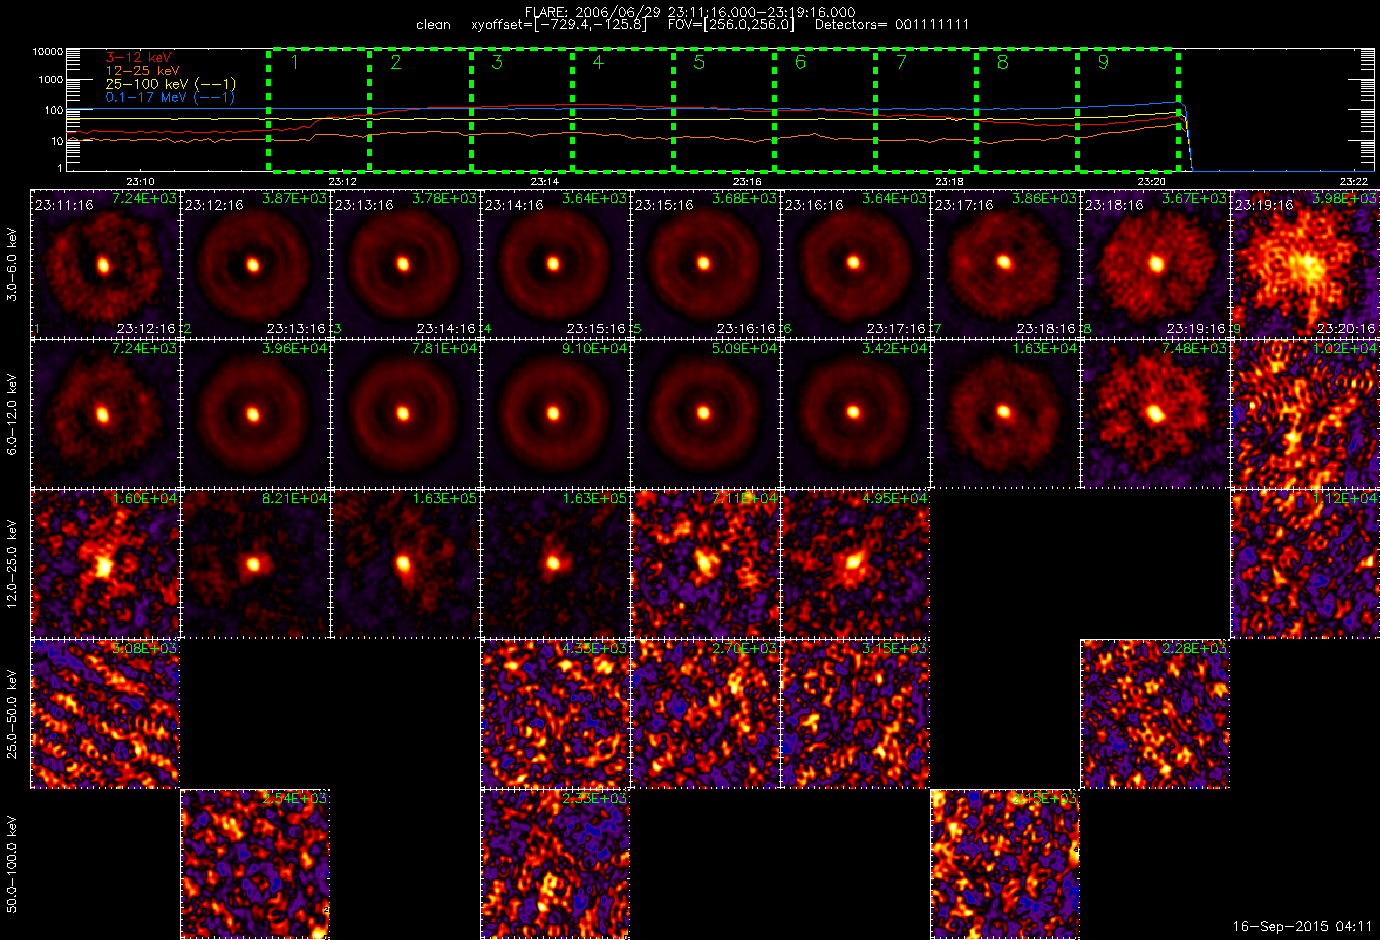Click the 3.0-6.0 keV row label
The height and width of the screenshot is (940, 1380).
[12, 264]
